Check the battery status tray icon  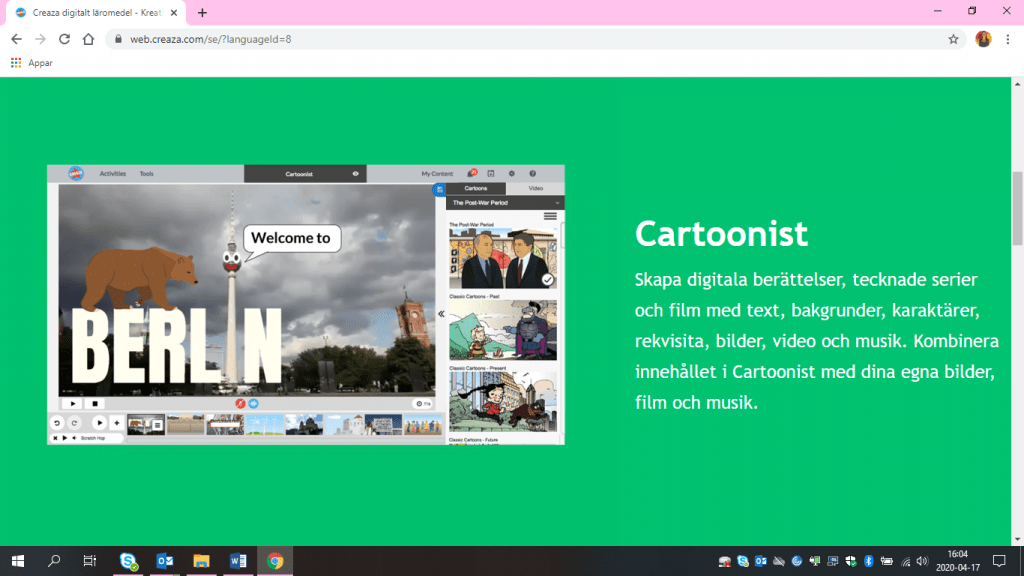[886, 562]
